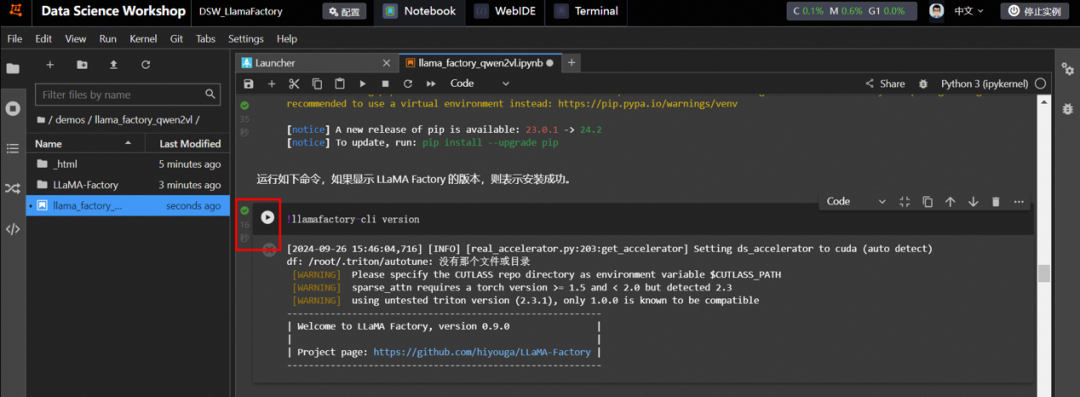Restart kernel and run all cells
Image resolution: width=1080 pixels, height=397 pixels.
pyautogui.click(x=431, y=83)
